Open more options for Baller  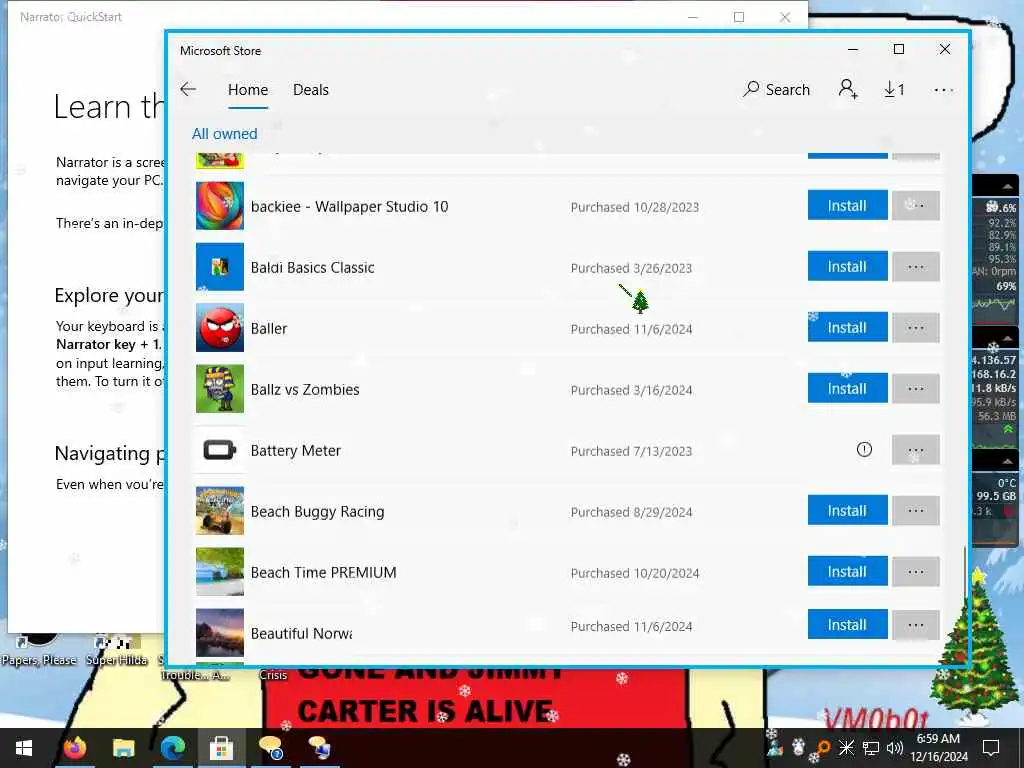click(916, 327)
